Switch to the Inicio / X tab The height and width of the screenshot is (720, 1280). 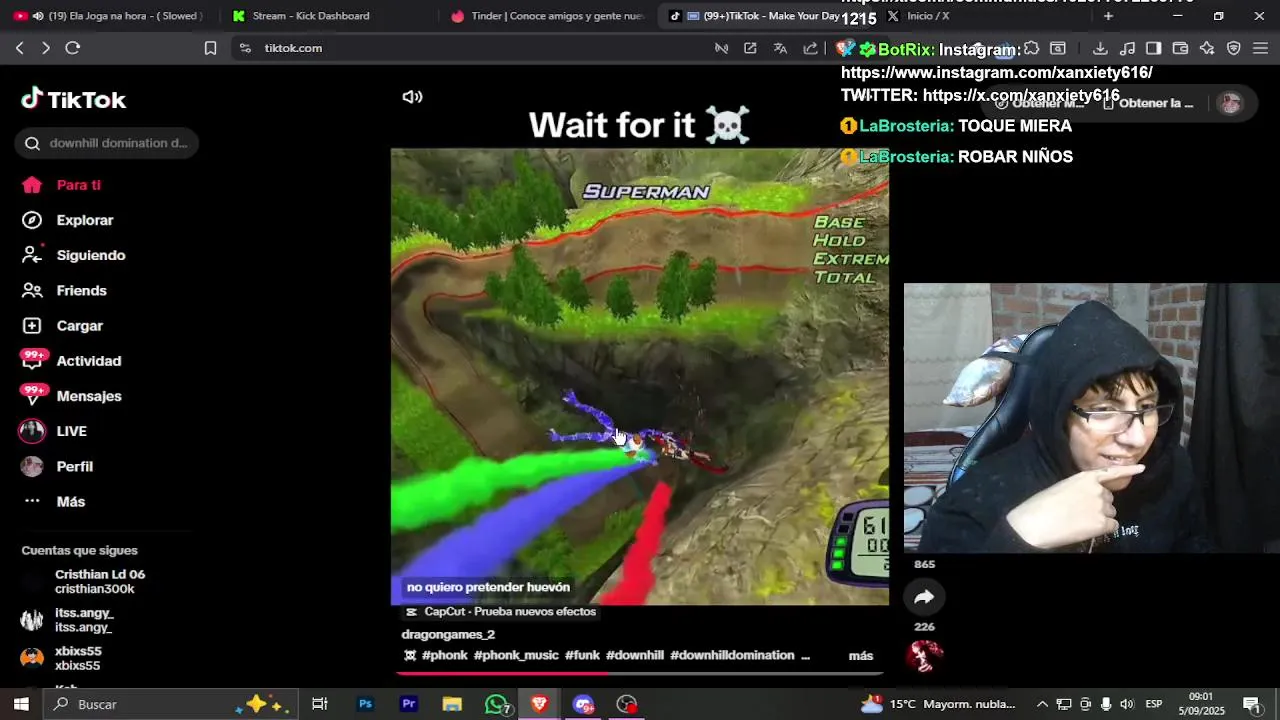pos(928,16)
